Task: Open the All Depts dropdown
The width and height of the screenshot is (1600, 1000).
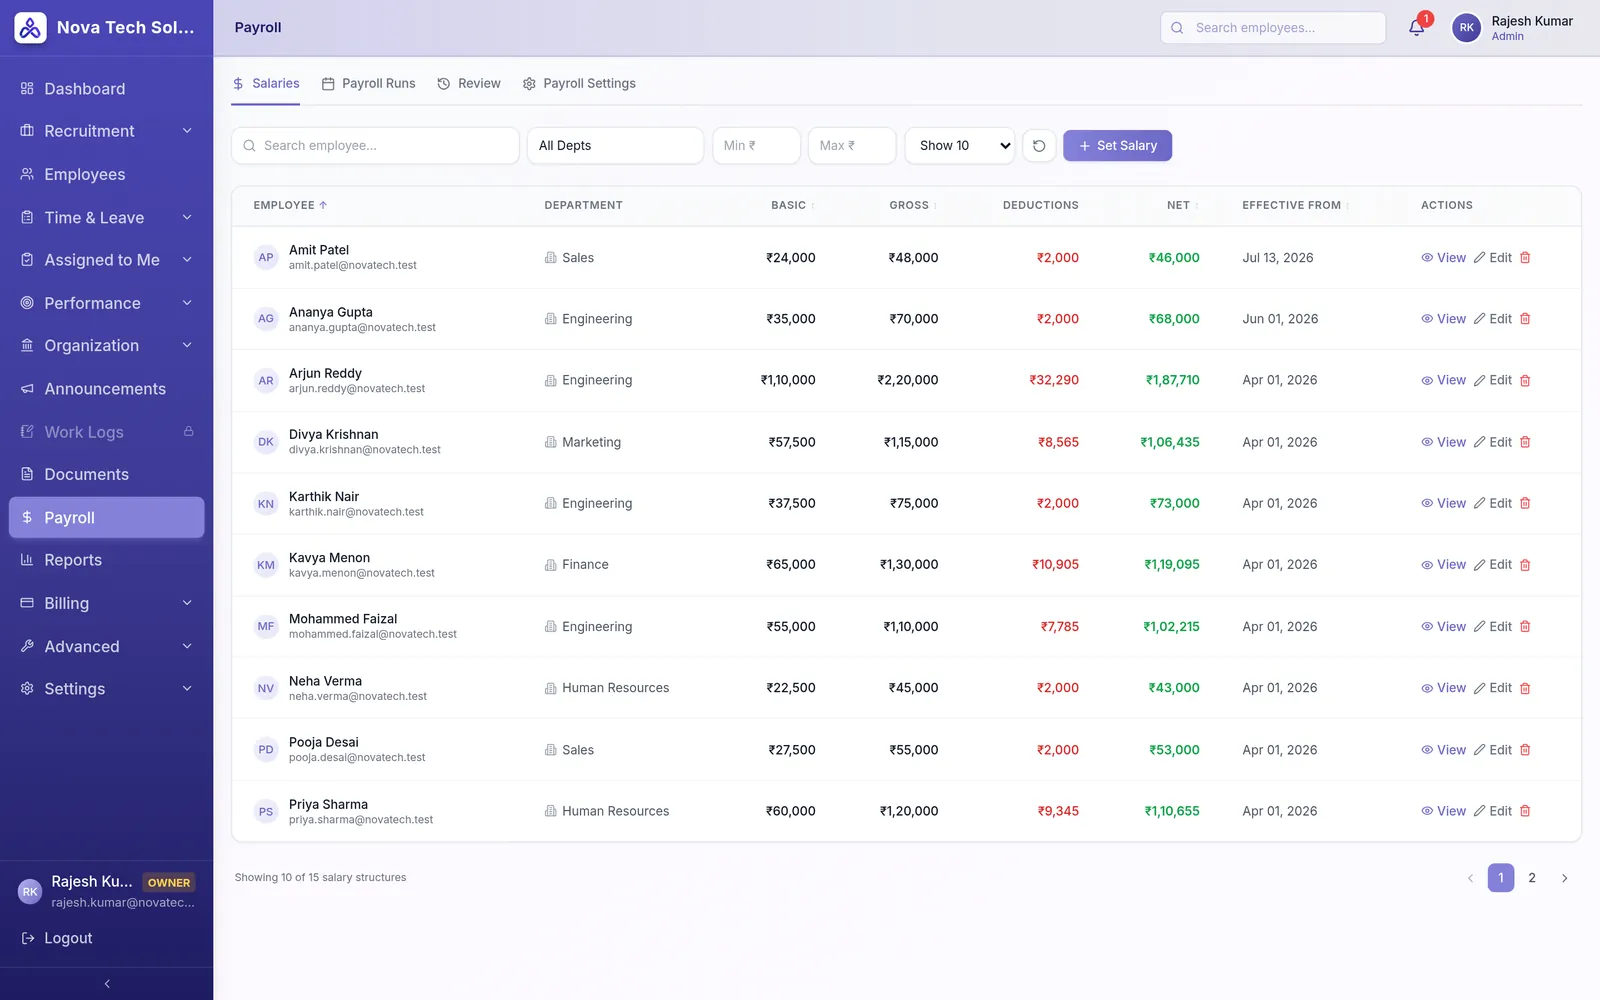Action: (615, 146)
